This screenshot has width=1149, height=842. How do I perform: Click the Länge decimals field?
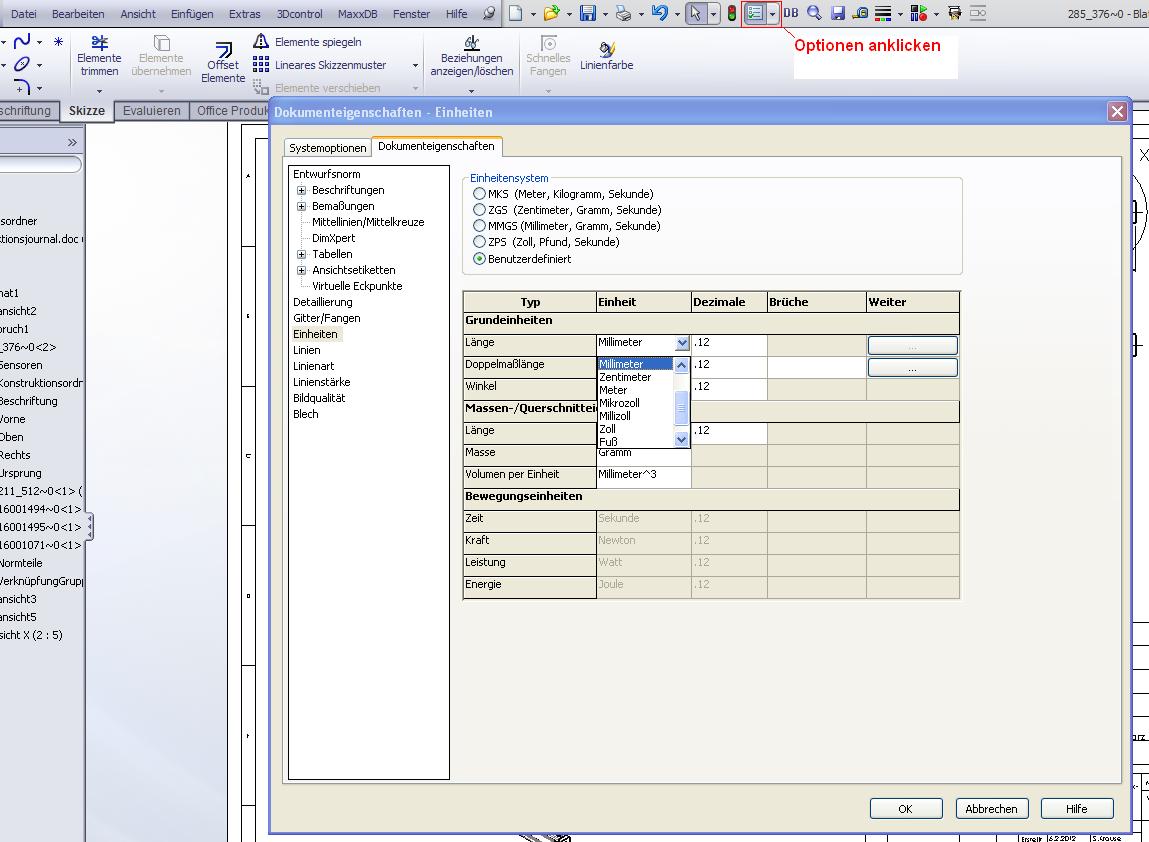[x=729, y=343]
